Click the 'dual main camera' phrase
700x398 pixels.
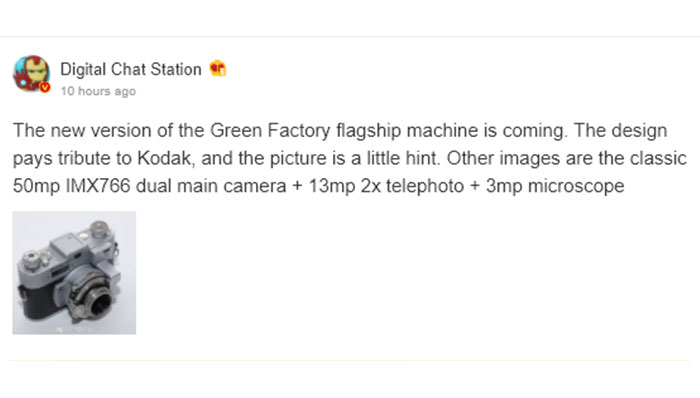(x=211, y=186)
